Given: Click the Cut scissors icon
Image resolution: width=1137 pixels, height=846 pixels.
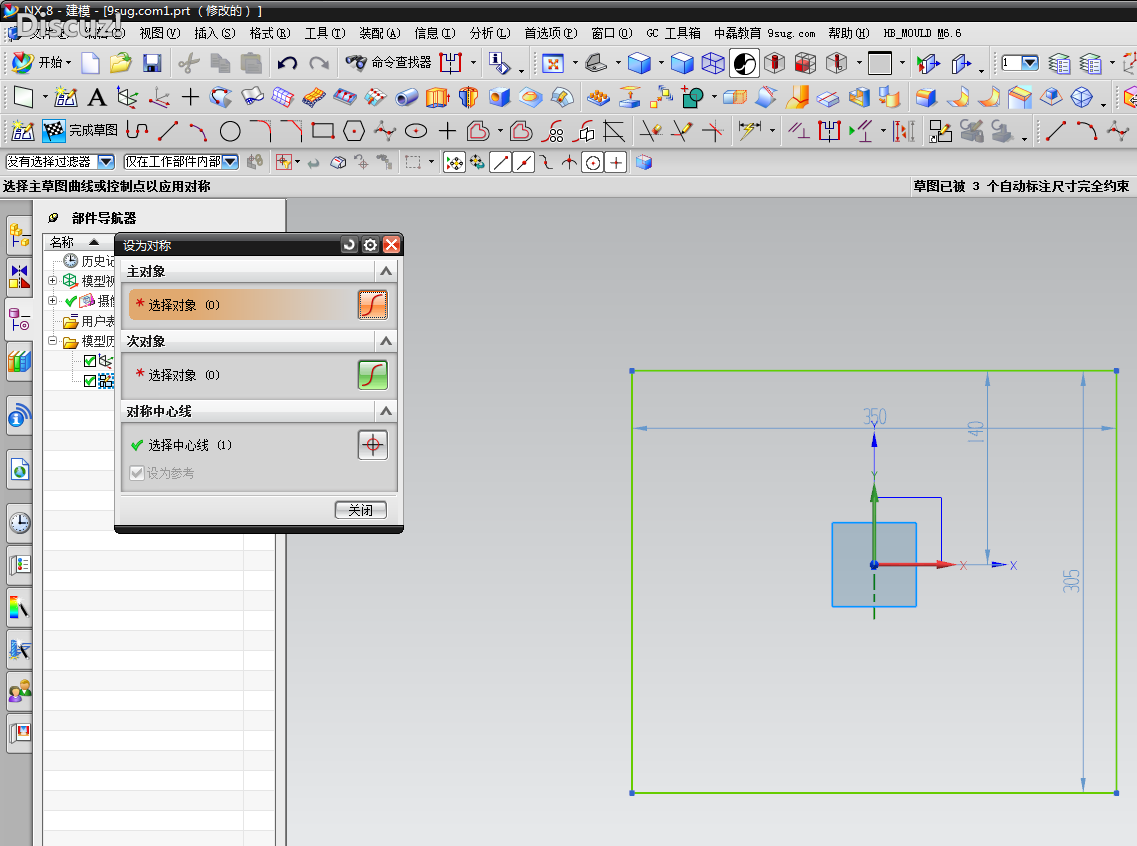Looking at the screenshot, I should click(x=189, y=64).
